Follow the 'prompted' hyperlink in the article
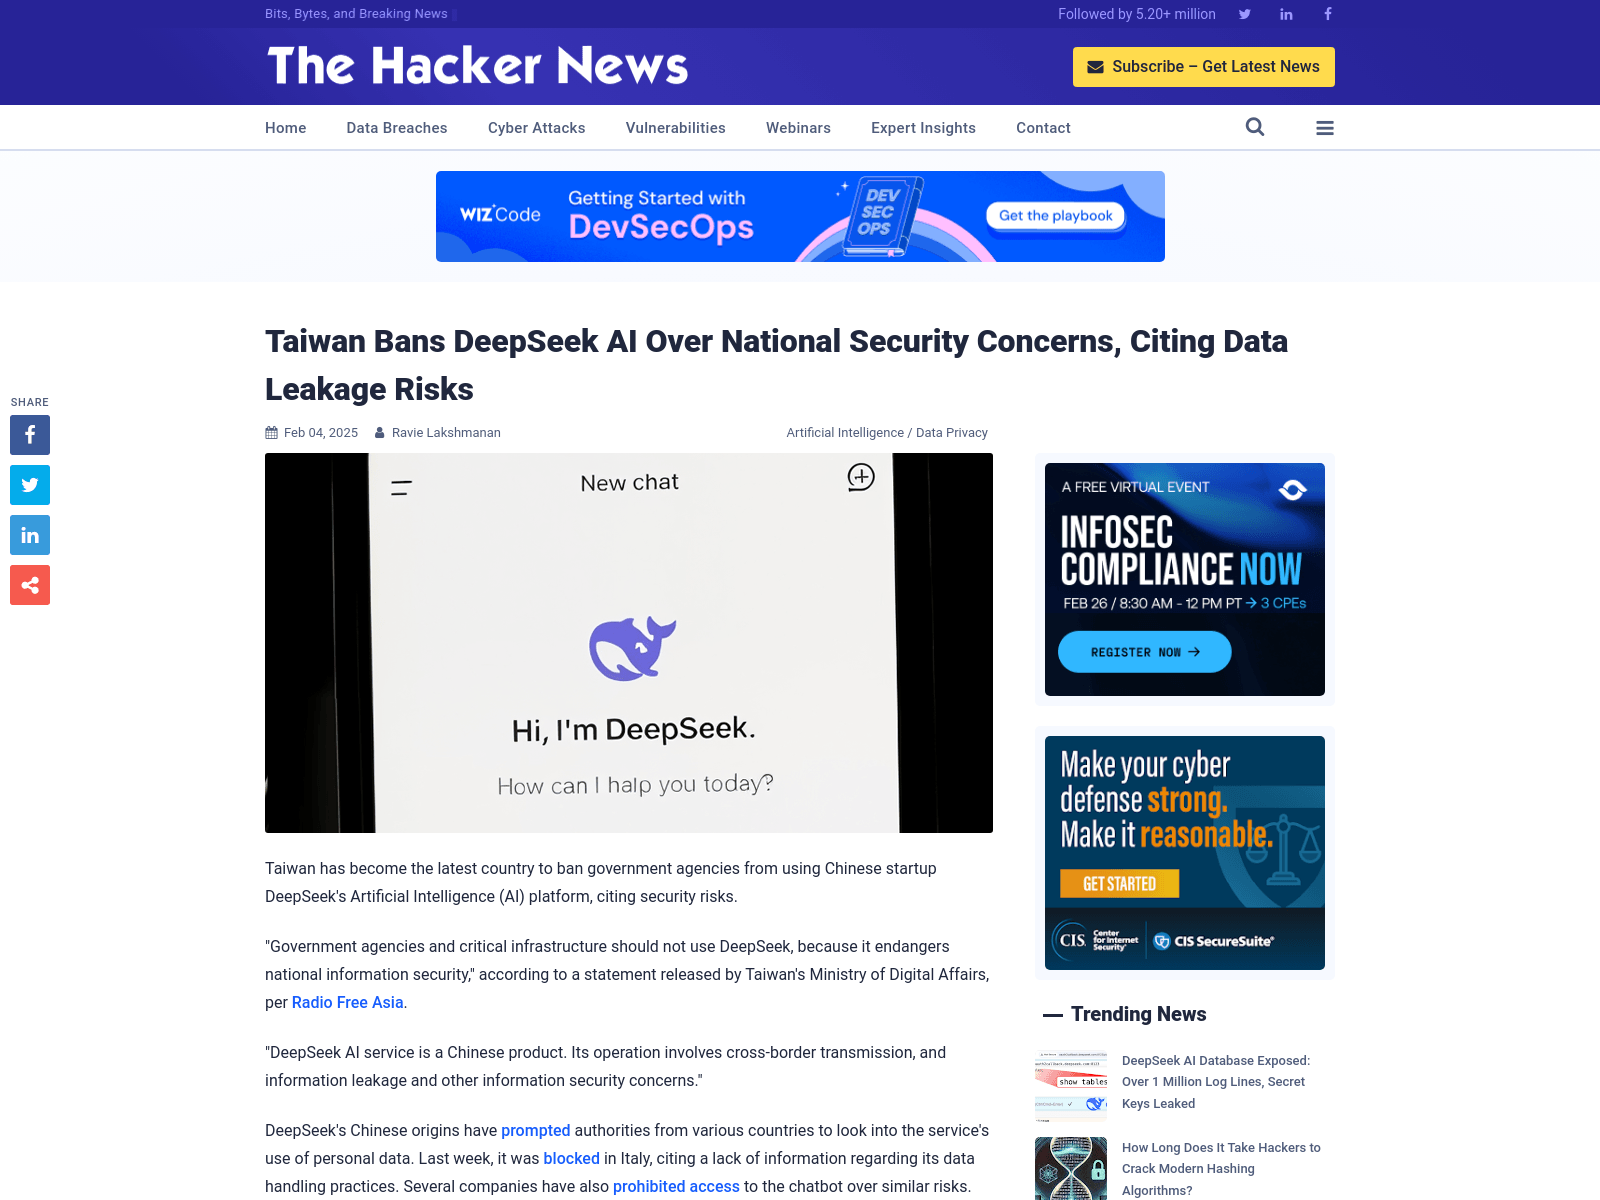Screen dimensions: 1600x1200 click(535, 1130)
